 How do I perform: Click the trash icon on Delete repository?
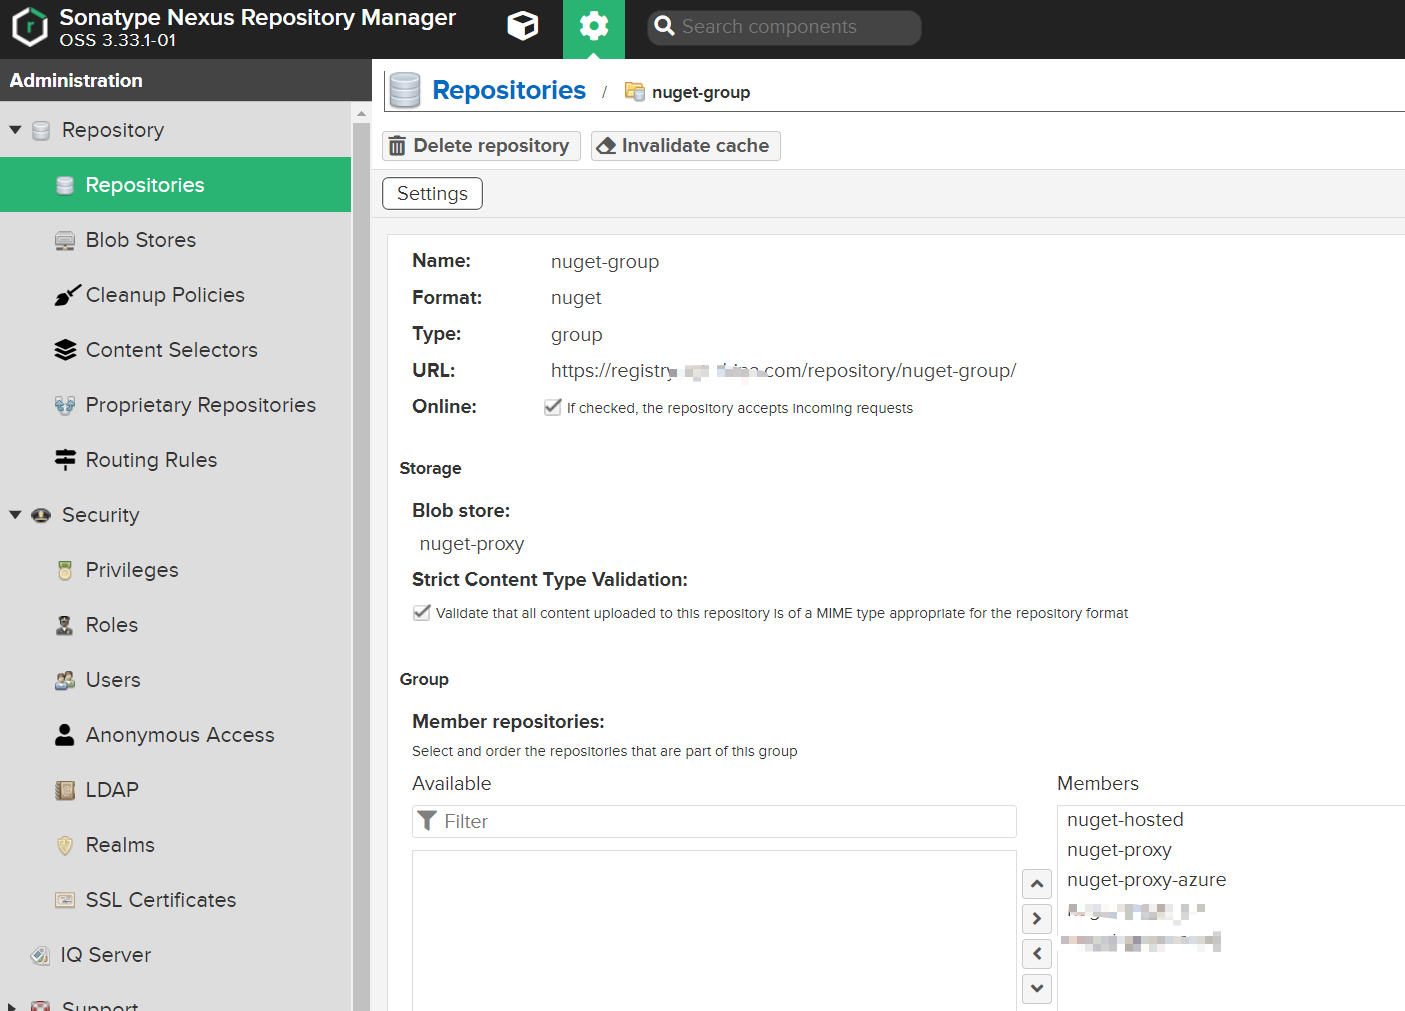397,146
